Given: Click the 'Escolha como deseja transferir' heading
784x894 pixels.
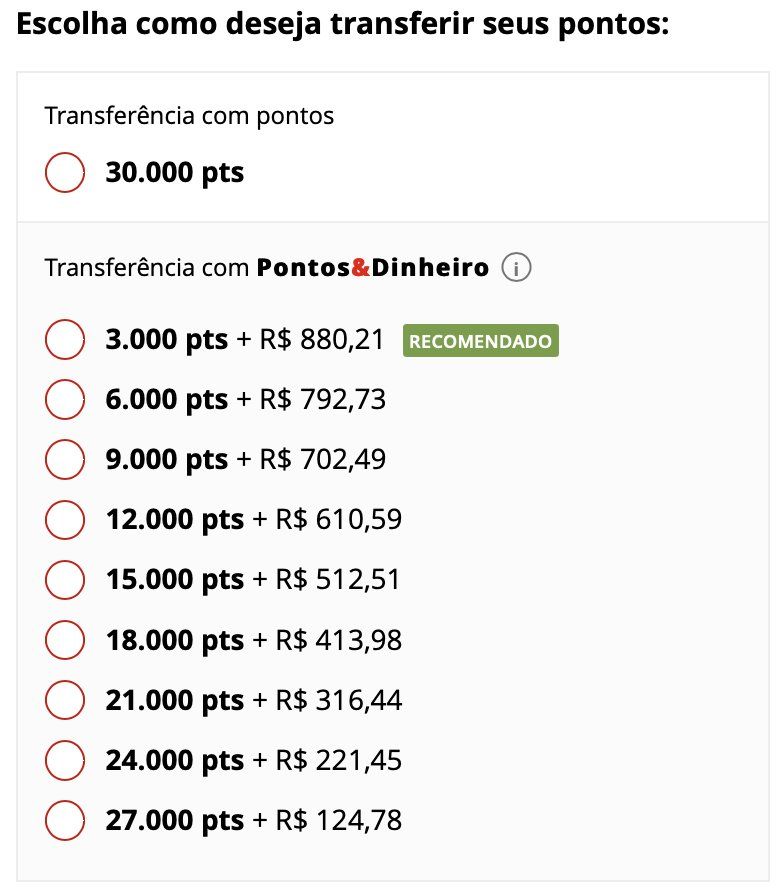Looking at the screenshot, I should (343, 24).
